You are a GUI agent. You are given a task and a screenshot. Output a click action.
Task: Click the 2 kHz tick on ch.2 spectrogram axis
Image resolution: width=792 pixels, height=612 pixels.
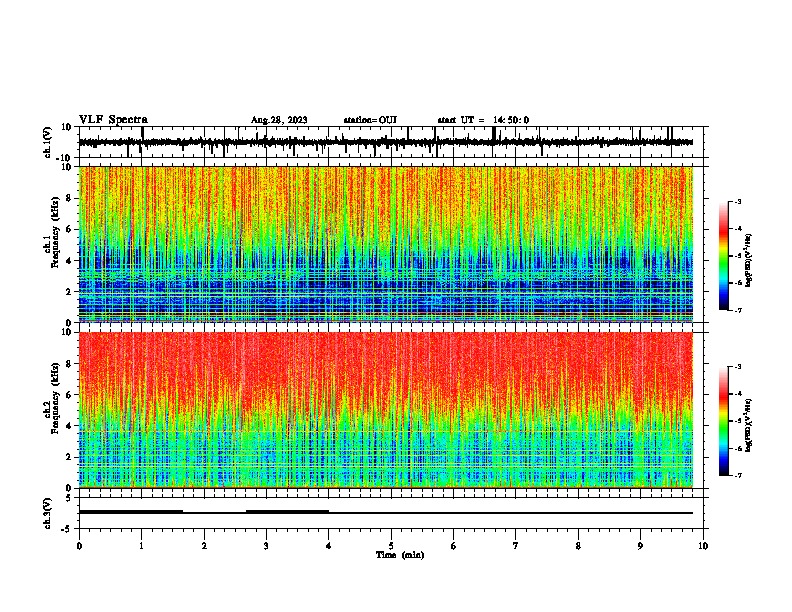pos(69,457)
